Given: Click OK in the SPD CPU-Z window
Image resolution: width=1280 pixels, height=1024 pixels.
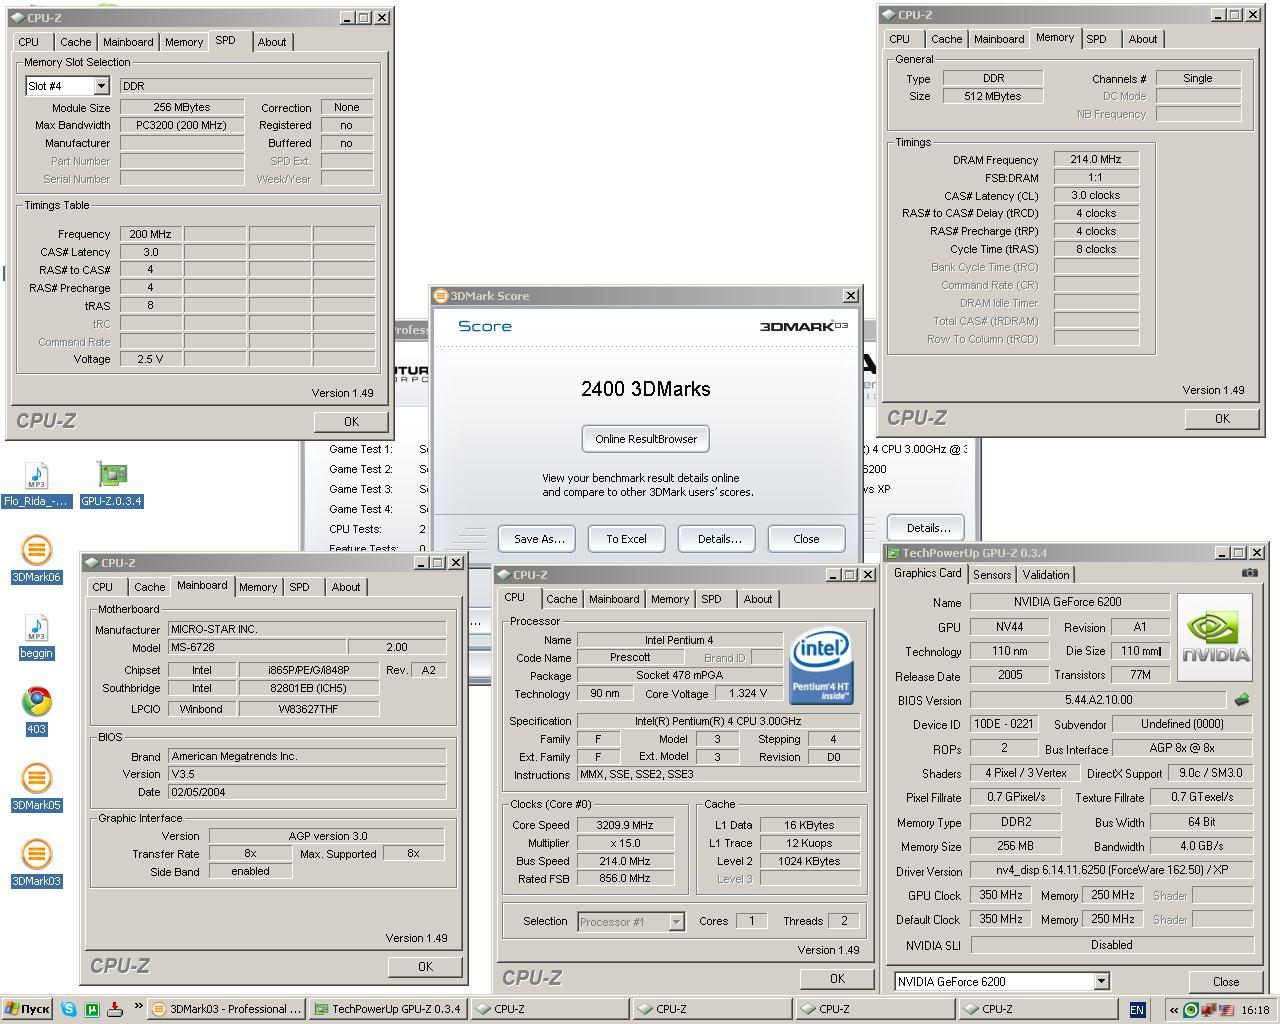Looking at the screenshot, I should pos(351,422).
